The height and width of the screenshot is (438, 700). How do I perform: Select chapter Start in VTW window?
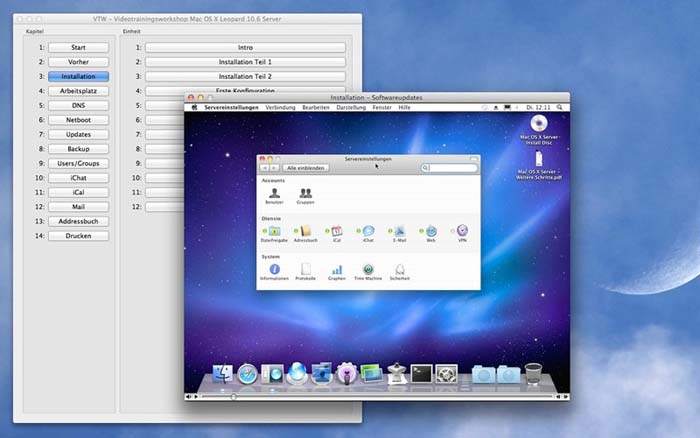(78, 47)
